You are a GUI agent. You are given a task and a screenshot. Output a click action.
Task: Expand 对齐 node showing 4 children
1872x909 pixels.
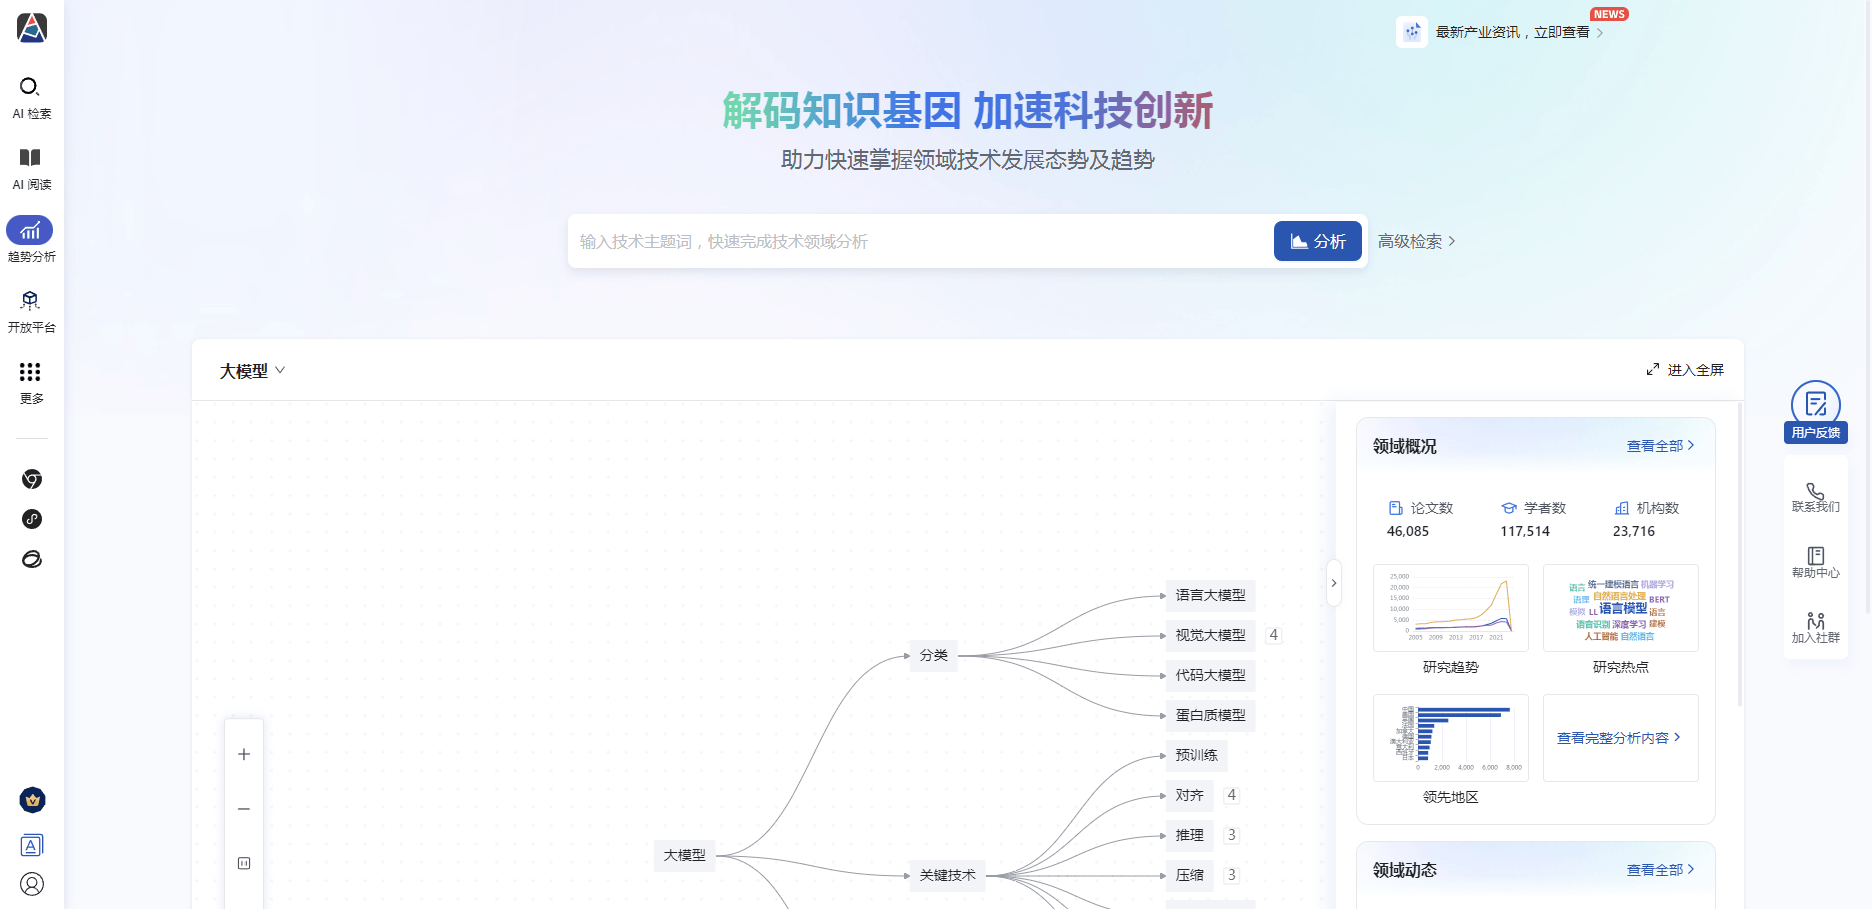click(1231, 795)
